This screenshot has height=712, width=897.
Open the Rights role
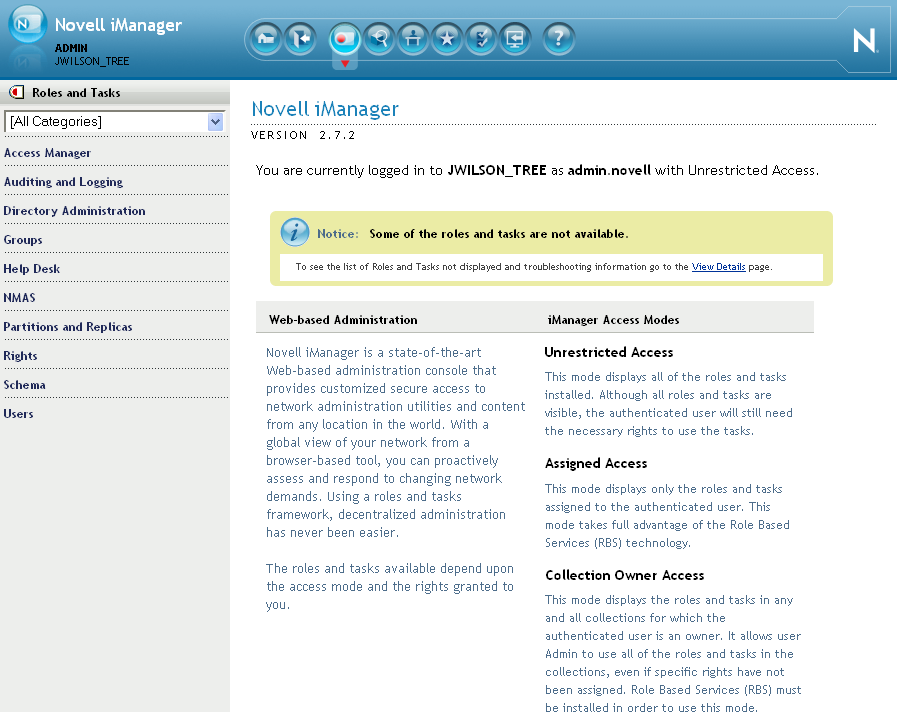click(20, 356)
